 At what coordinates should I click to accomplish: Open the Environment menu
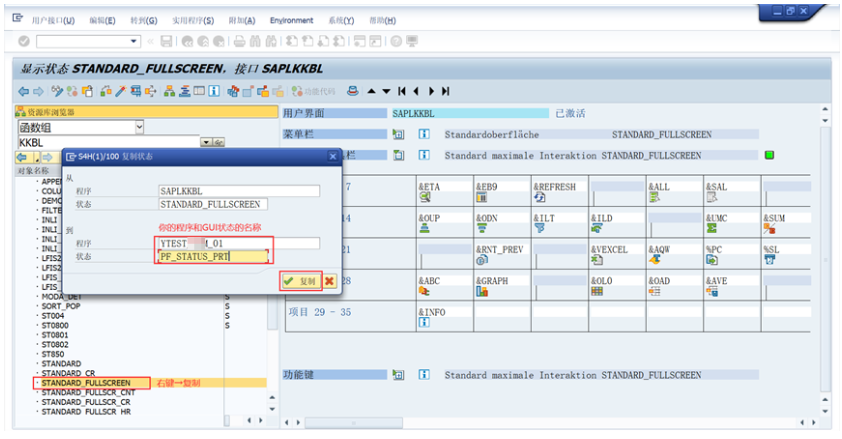(x=291, y=20)
